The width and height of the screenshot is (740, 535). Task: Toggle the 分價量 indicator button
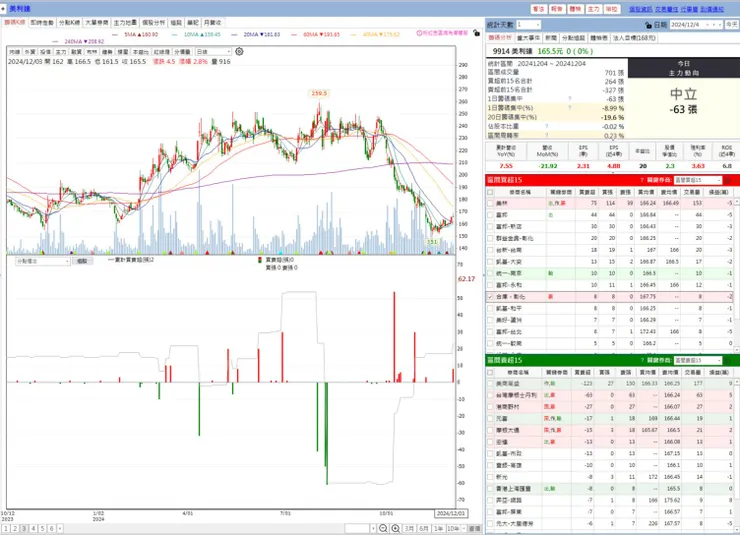pyautogui.click(x=182, y=51)
